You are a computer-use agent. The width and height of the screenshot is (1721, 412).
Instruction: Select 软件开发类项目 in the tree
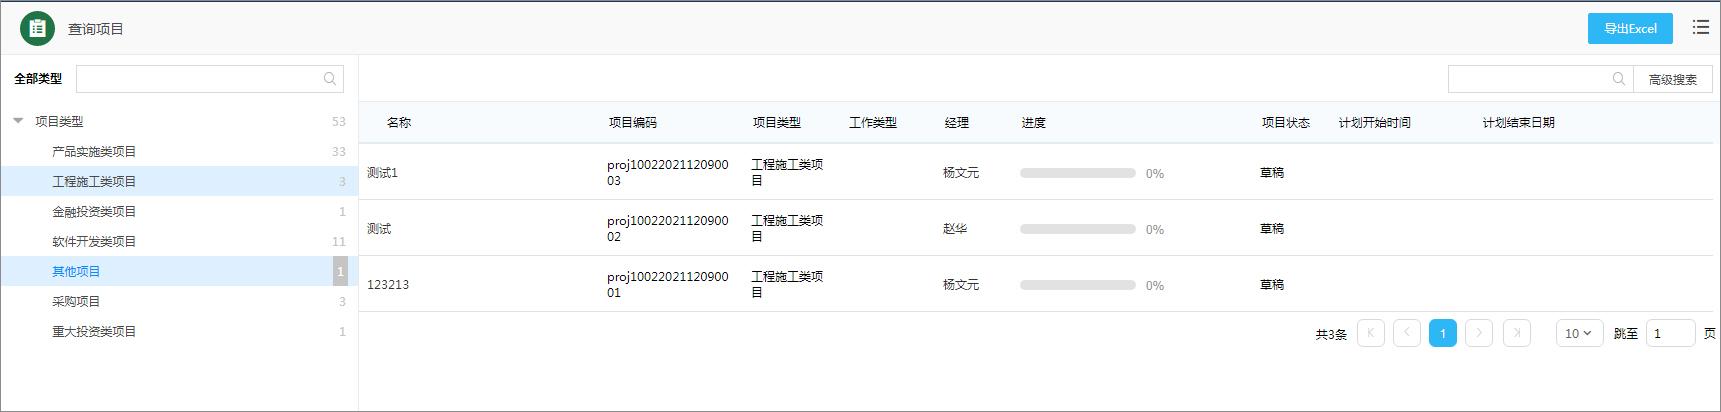point(94,242)
